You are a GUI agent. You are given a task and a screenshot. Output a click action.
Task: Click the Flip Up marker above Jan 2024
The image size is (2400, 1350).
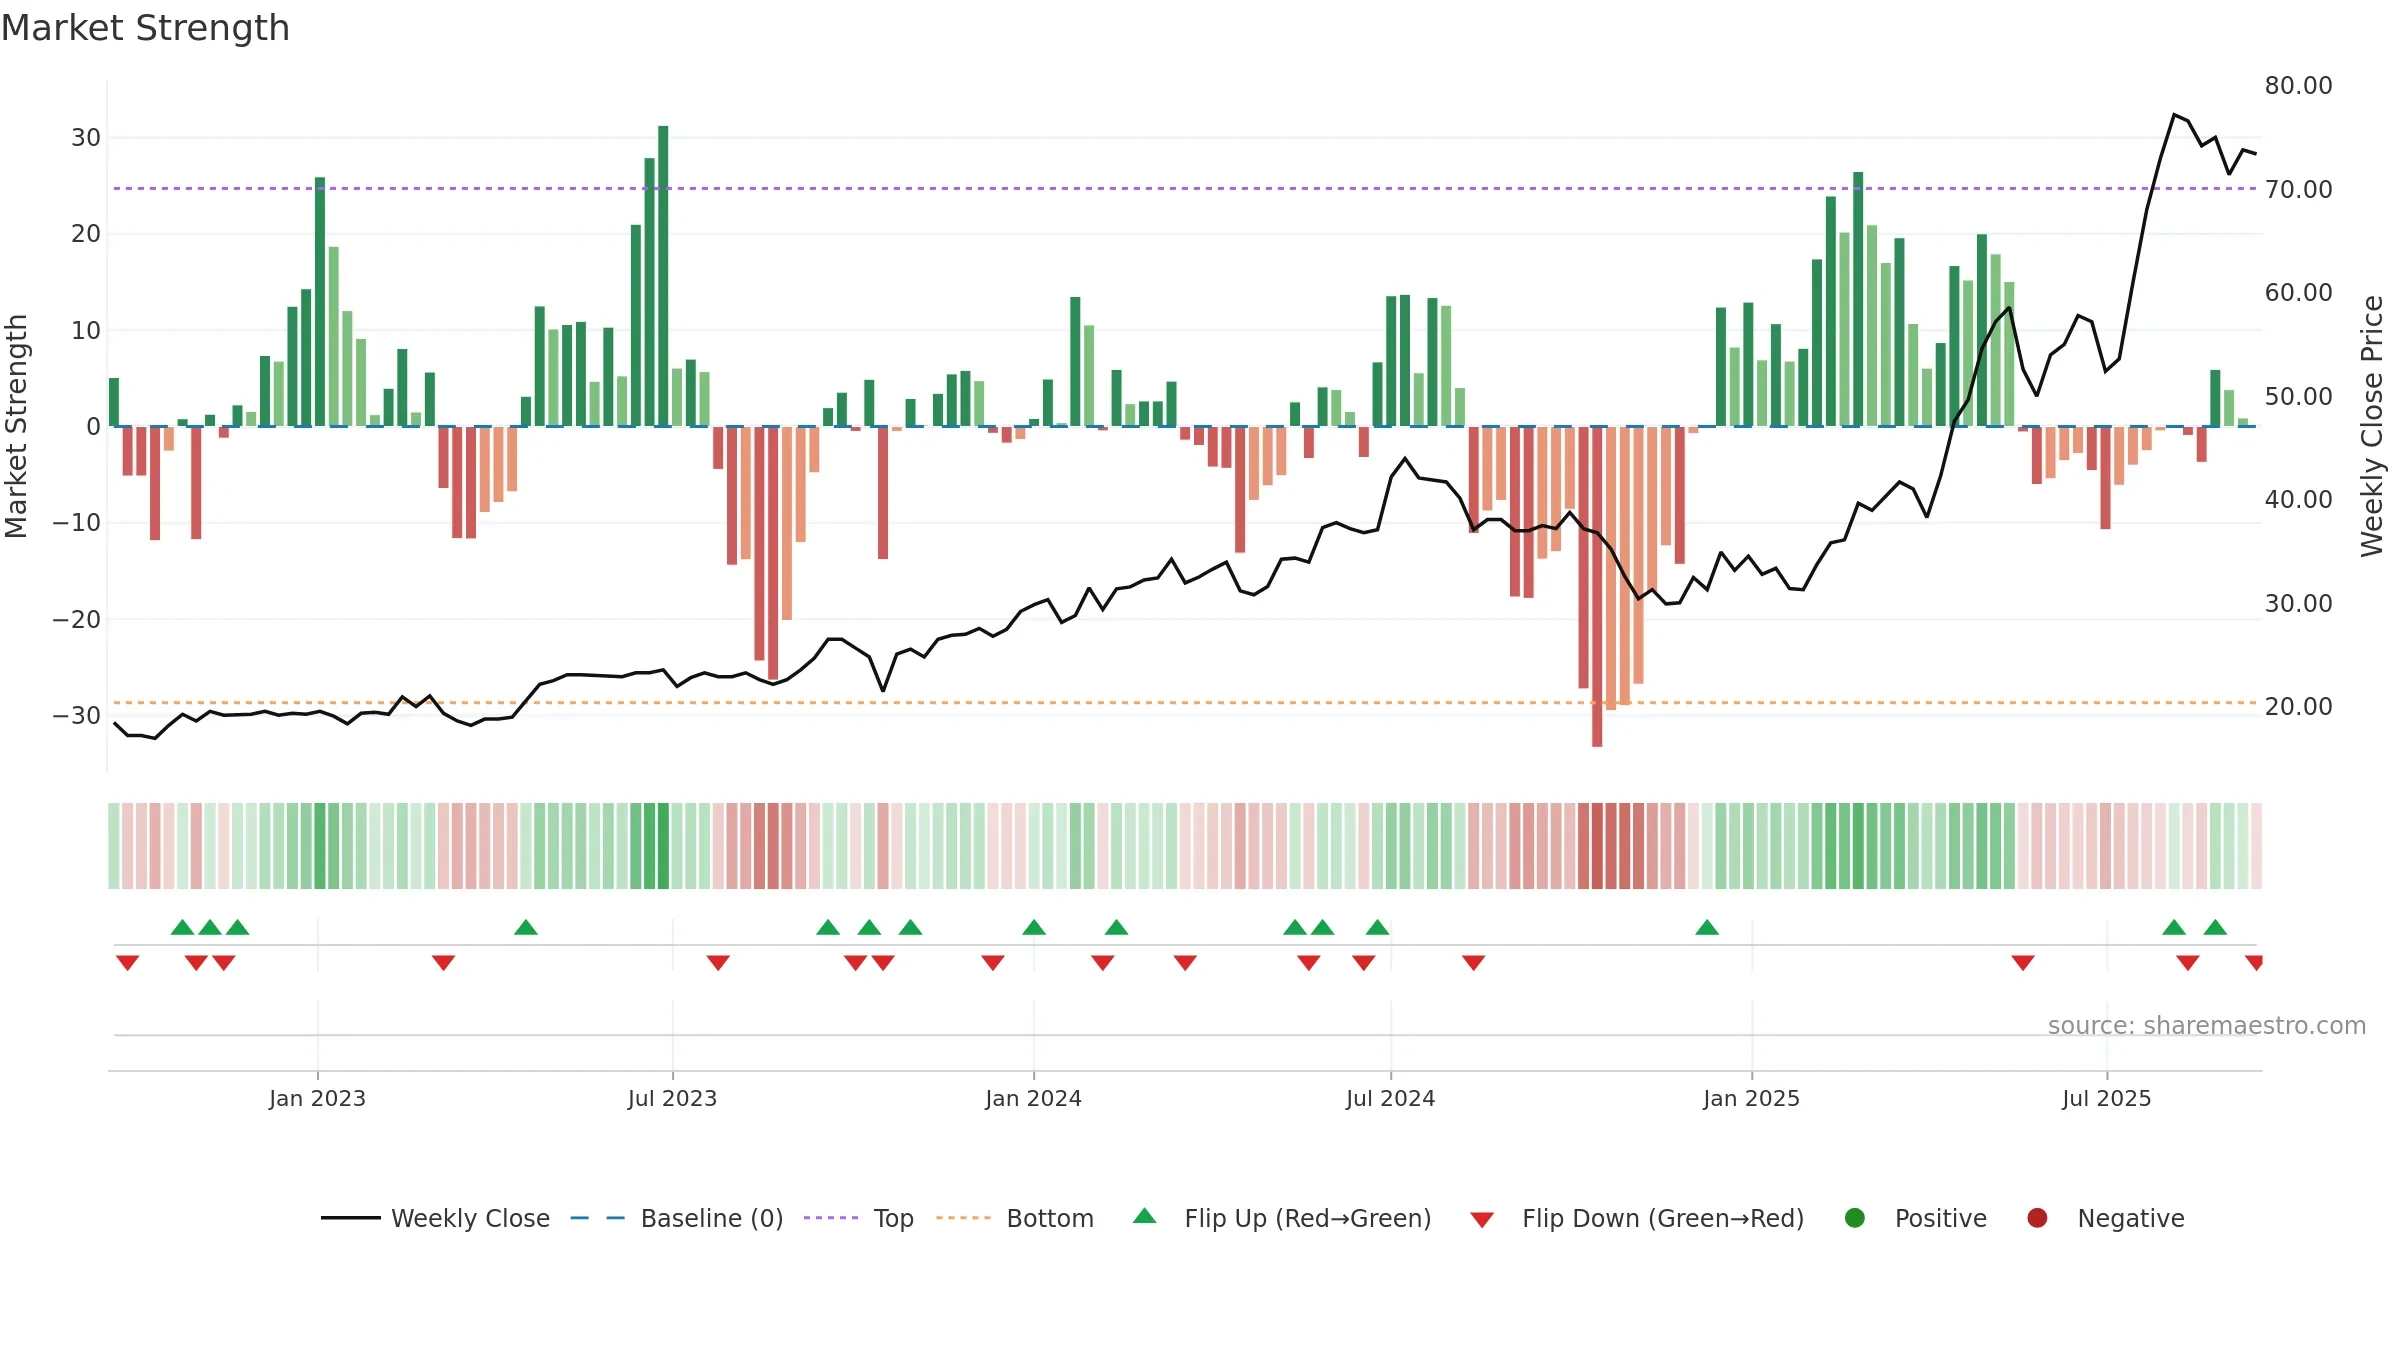pos(1034,927)
